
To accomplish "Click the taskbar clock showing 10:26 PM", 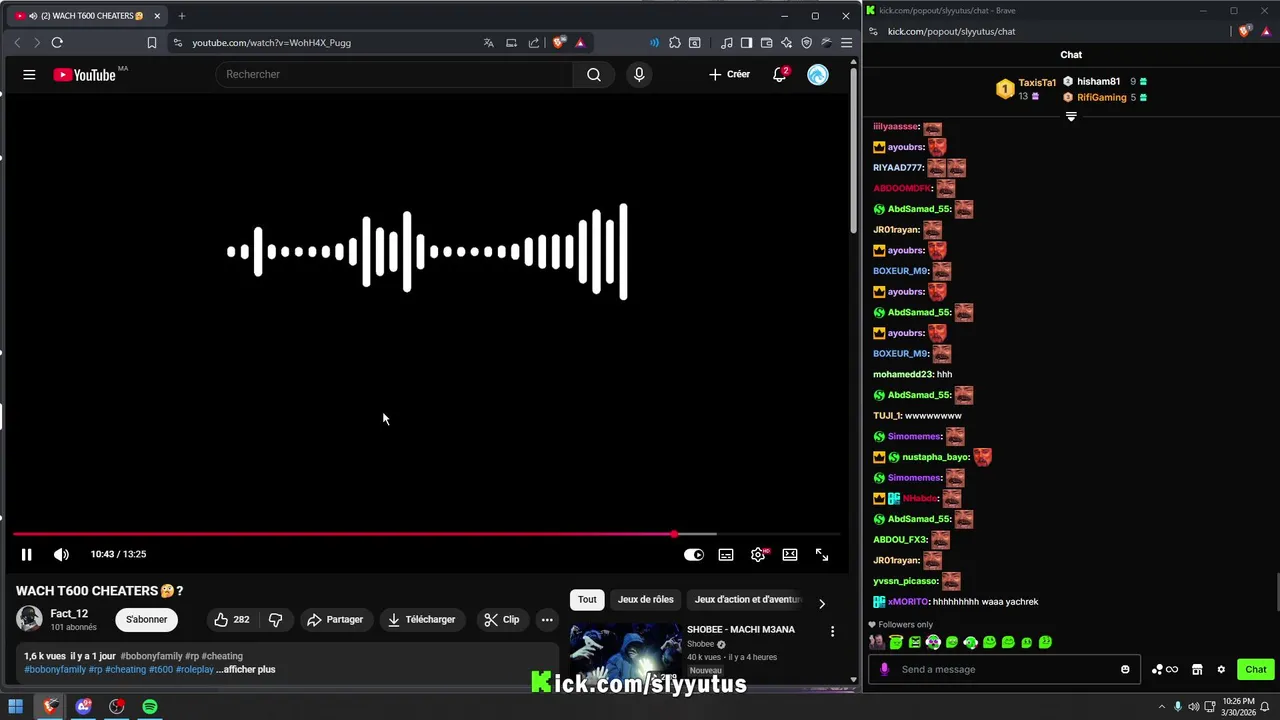I will [1237, 706].
